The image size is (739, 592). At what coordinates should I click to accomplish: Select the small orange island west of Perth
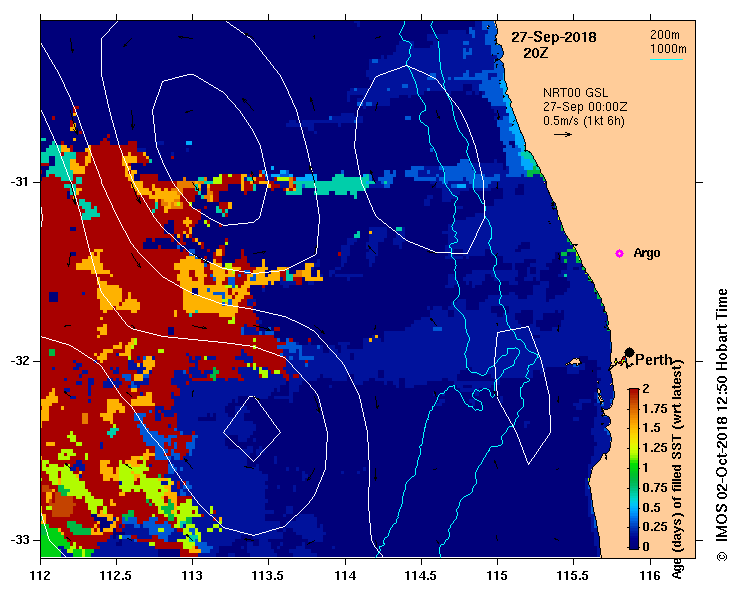pyautogui.click(x=574, y=362)
